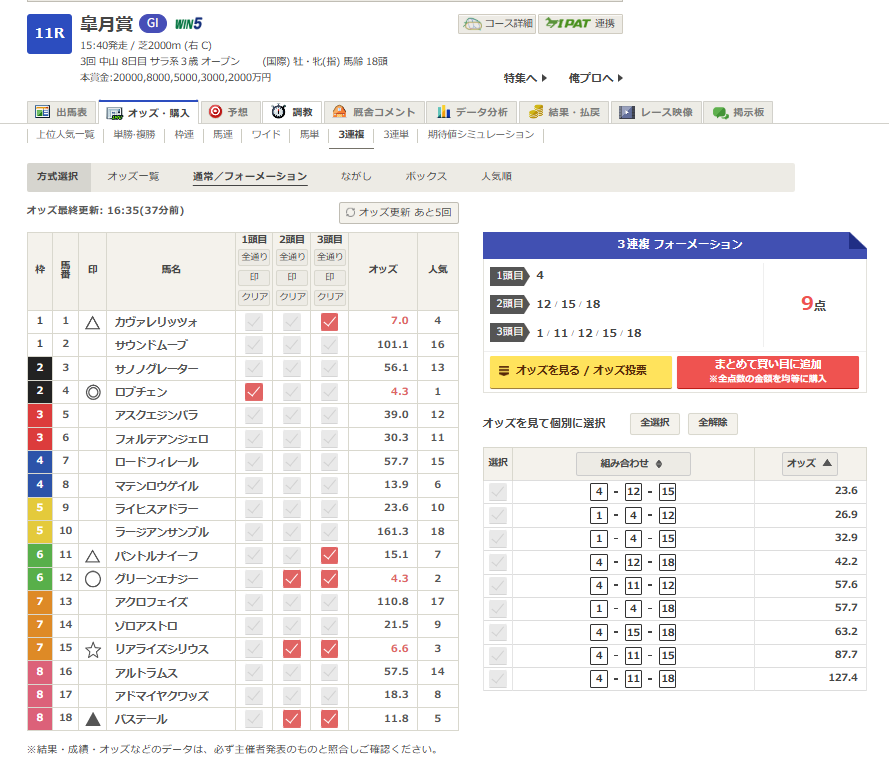Check 1頭目 checkbox for カヴァレリッツォ
This screenshot has width=889, height=760.
click(254, 322)
